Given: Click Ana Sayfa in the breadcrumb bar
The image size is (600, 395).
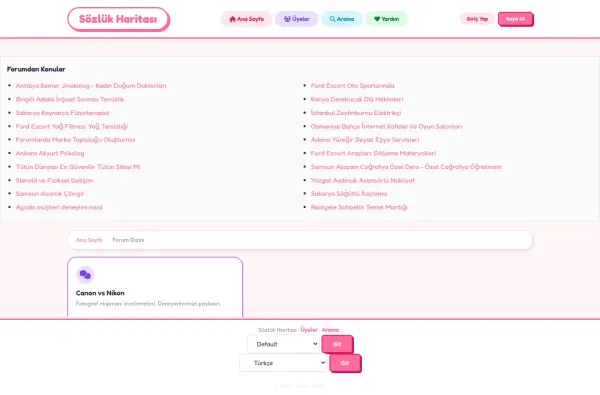Looking at the screenshot, I should 89,240.
